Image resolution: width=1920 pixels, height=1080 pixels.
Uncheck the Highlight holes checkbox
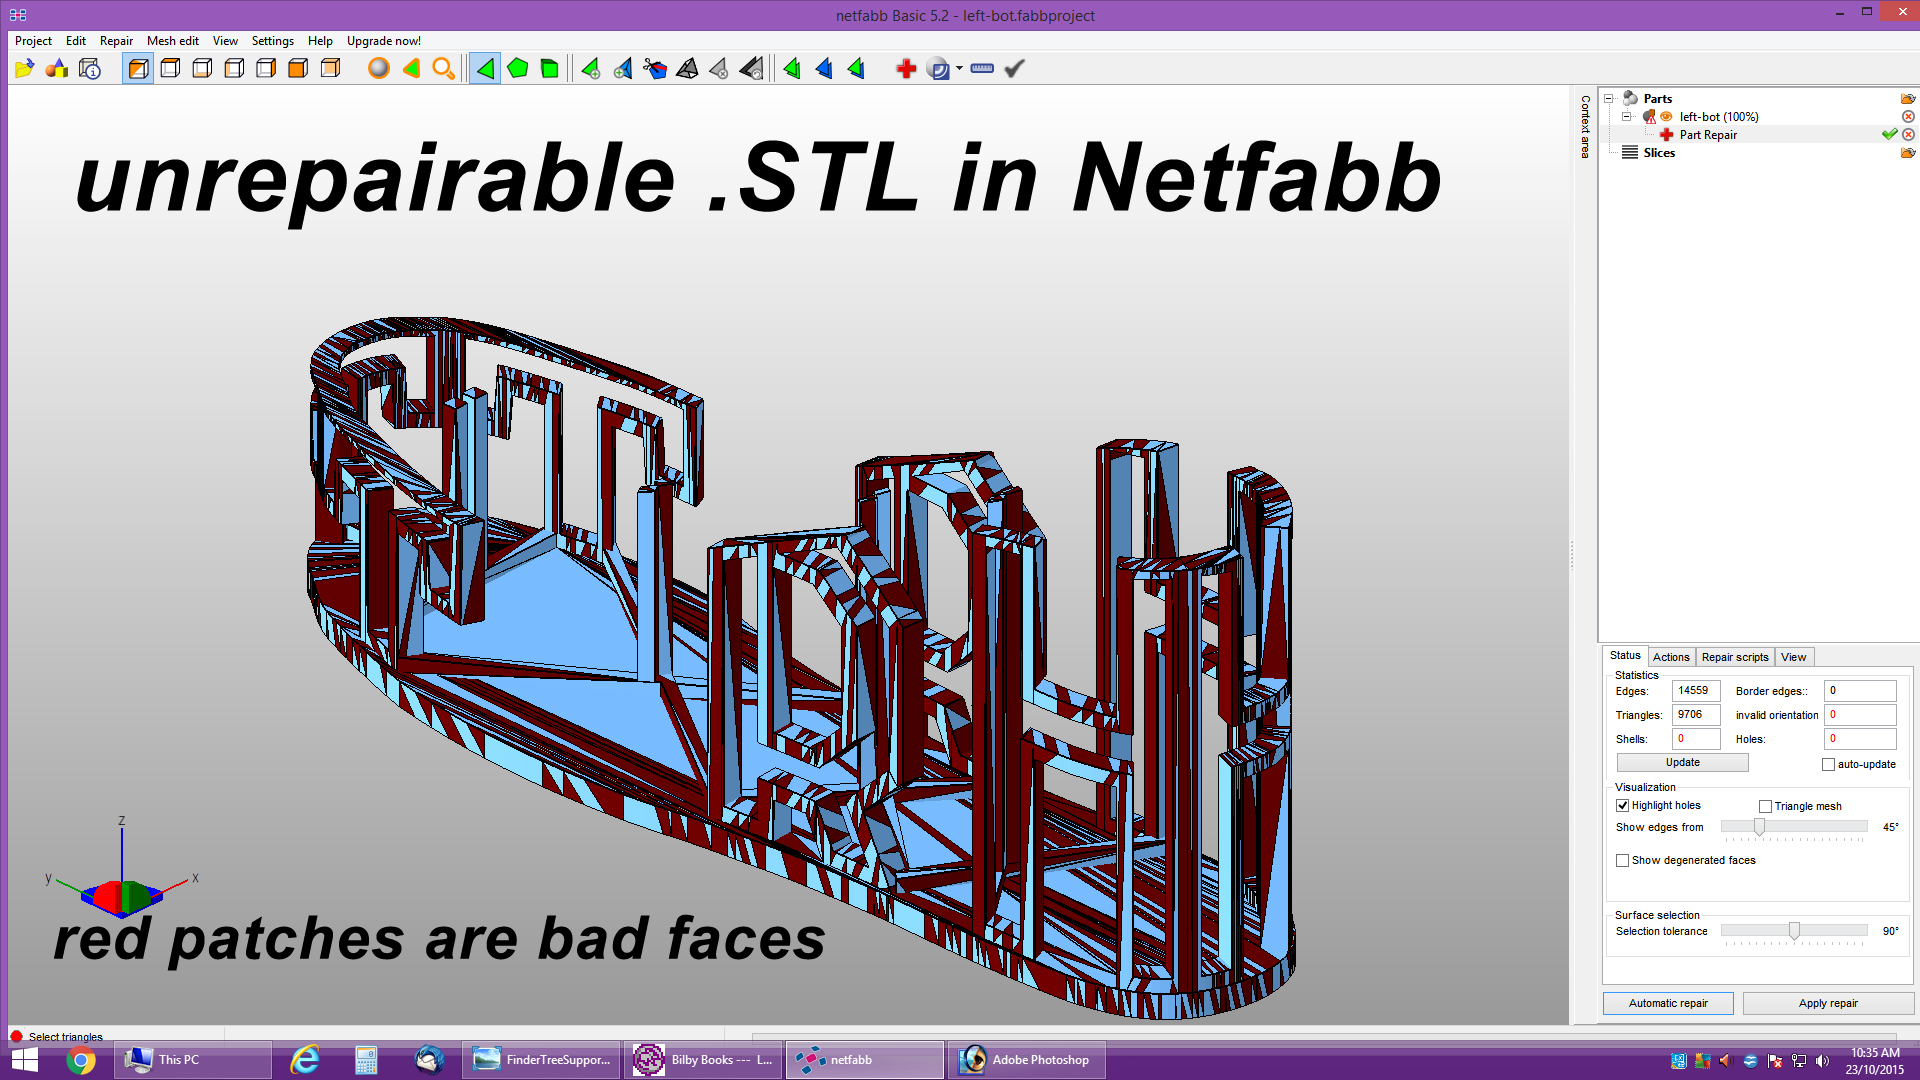1623,806
